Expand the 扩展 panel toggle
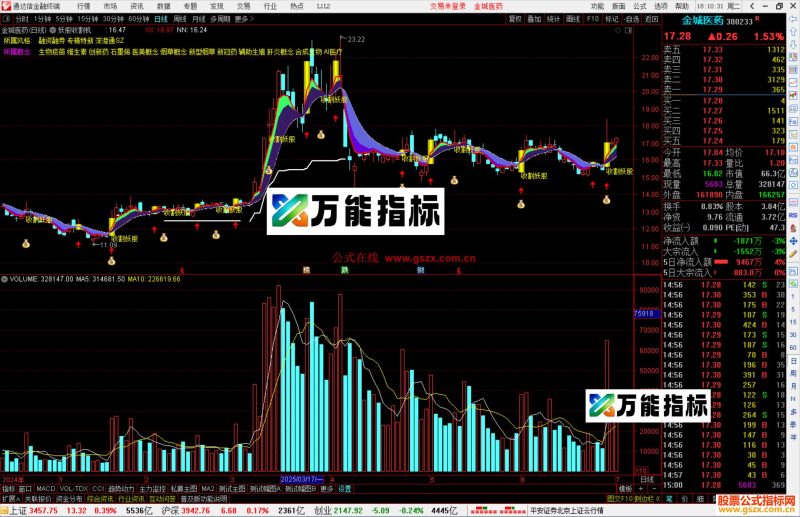800x517 pixels. click(10, 499)
